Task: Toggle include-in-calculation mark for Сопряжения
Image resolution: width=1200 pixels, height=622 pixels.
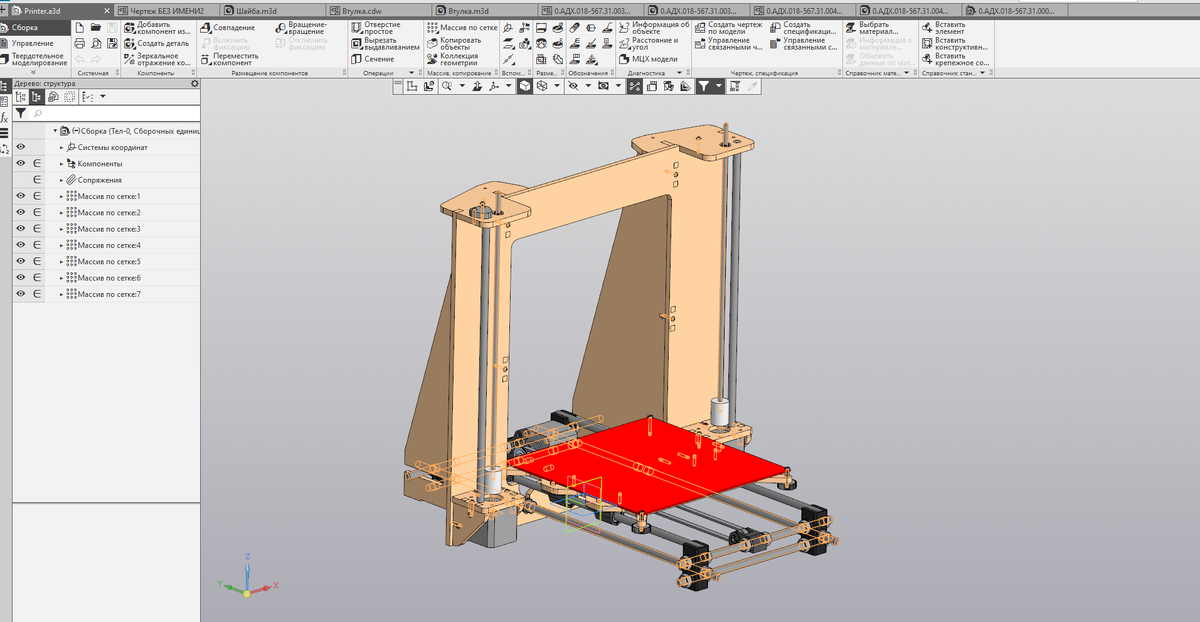Action: tap(38, 180)
